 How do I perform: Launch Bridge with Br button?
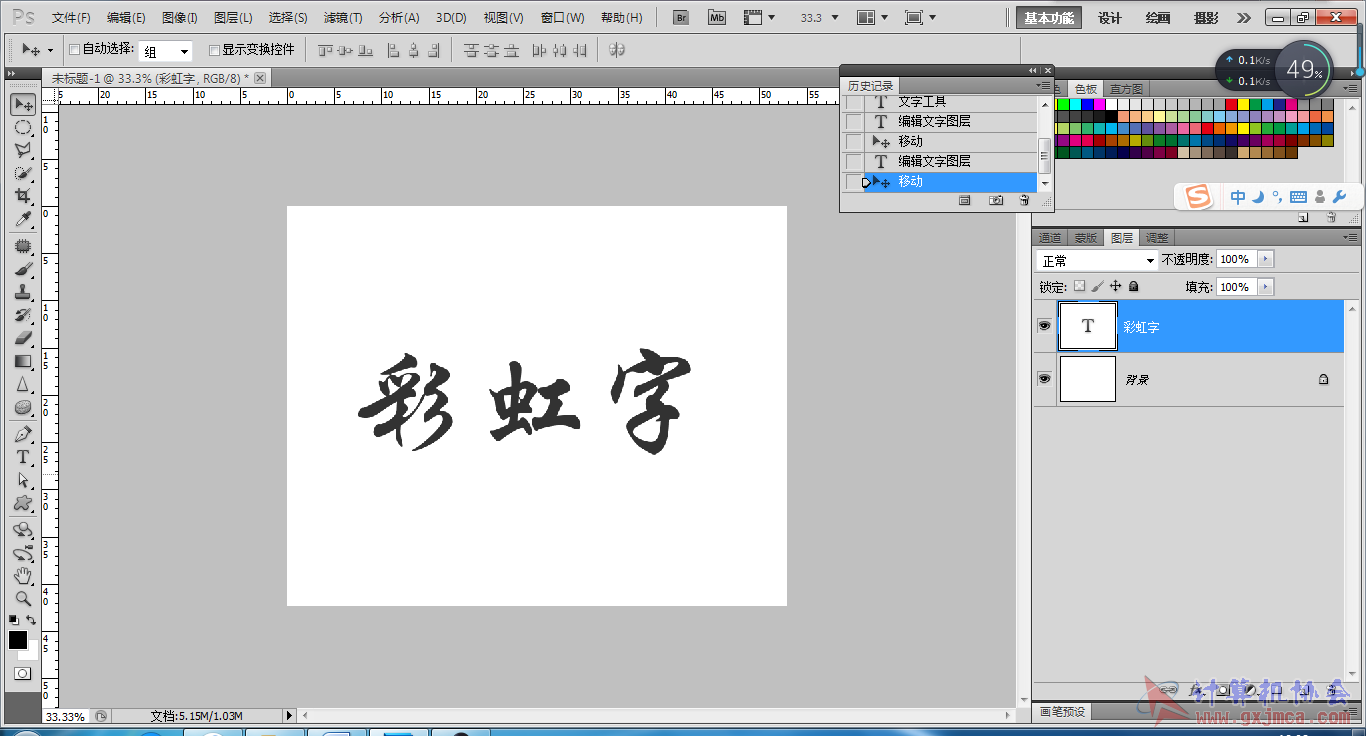pos(682,17)
